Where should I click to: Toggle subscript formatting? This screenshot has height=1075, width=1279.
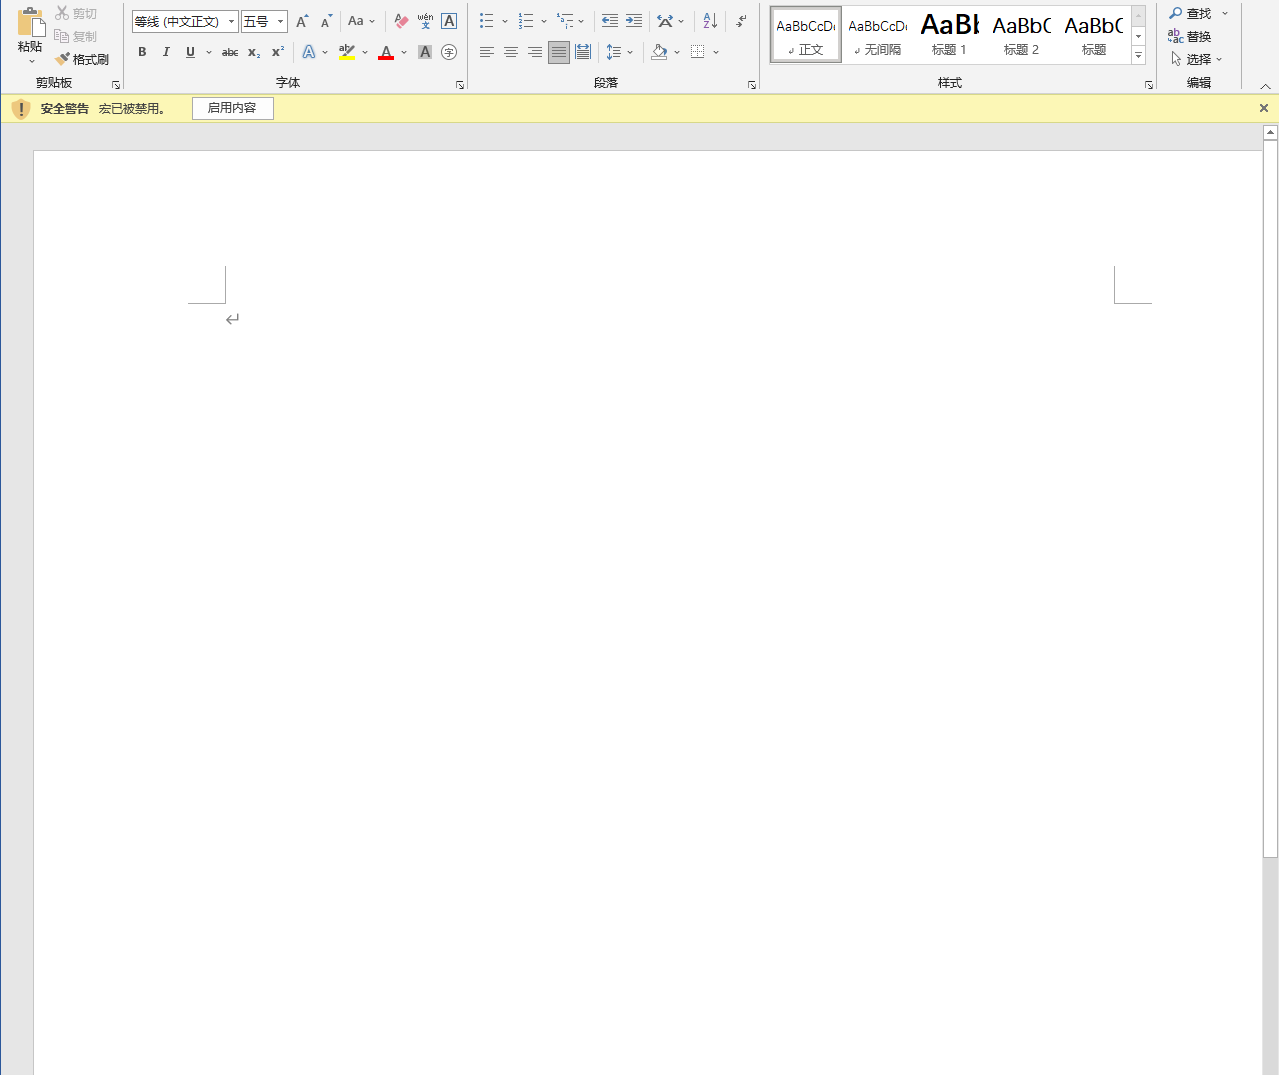tap(254, 52)
